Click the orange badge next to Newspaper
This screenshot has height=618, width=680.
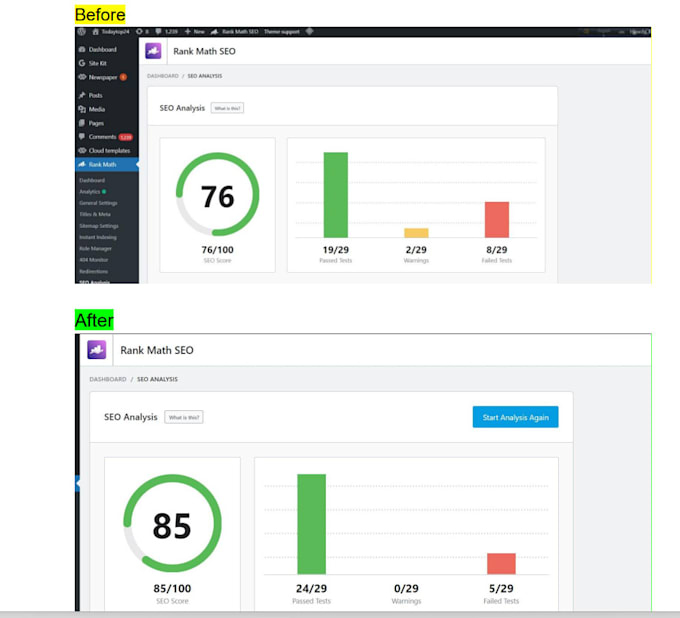click(123, 77)
